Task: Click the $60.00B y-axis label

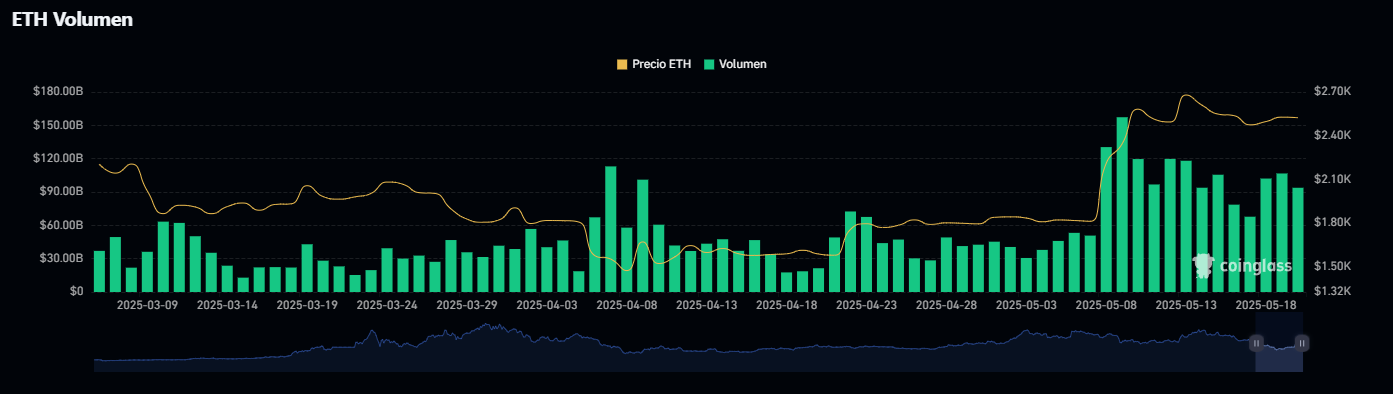Action: click(x=60, y=225)
